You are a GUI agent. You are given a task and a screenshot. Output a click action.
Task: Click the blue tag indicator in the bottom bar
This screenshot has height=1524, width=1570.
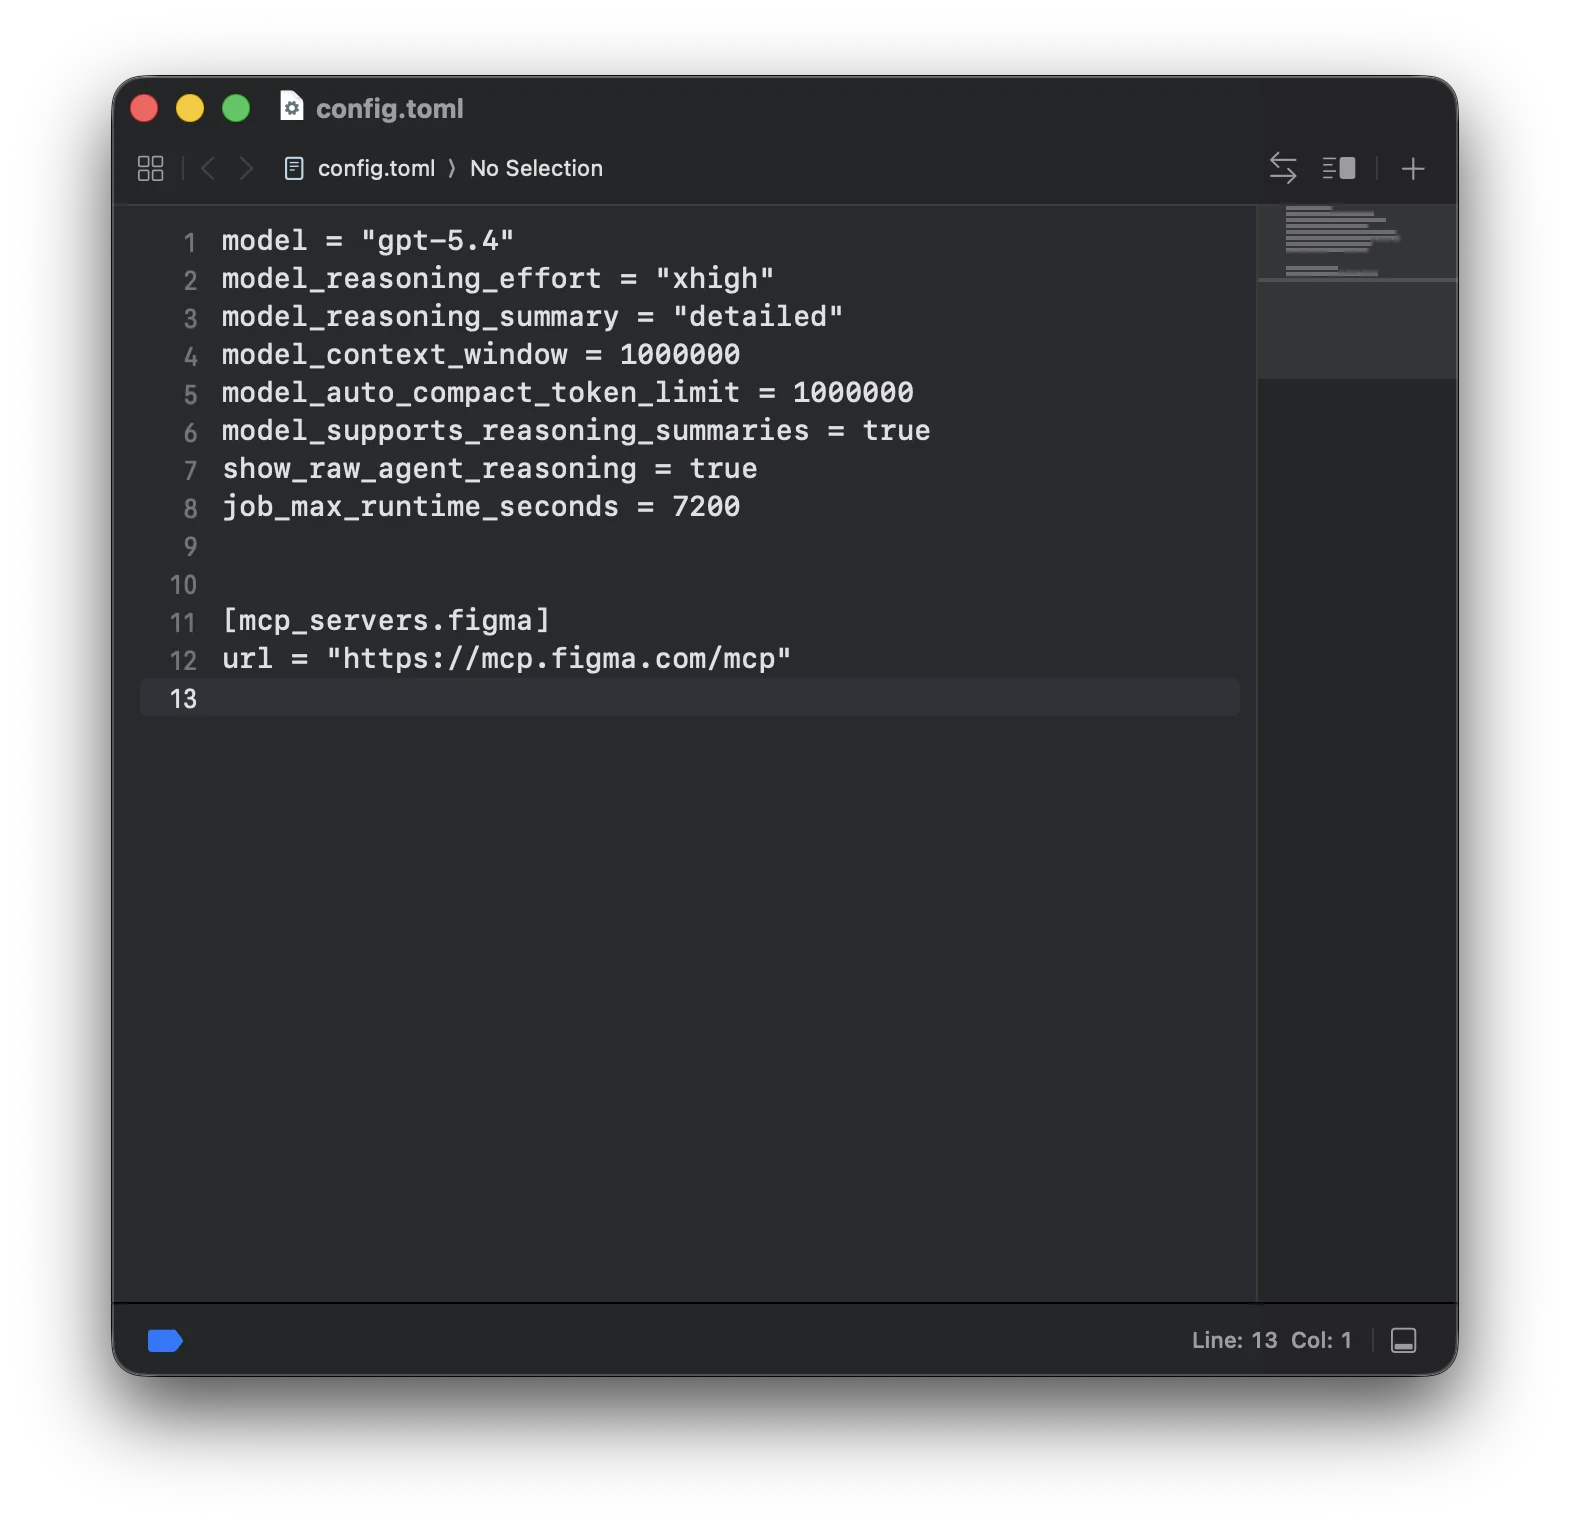click(165, 1340)
